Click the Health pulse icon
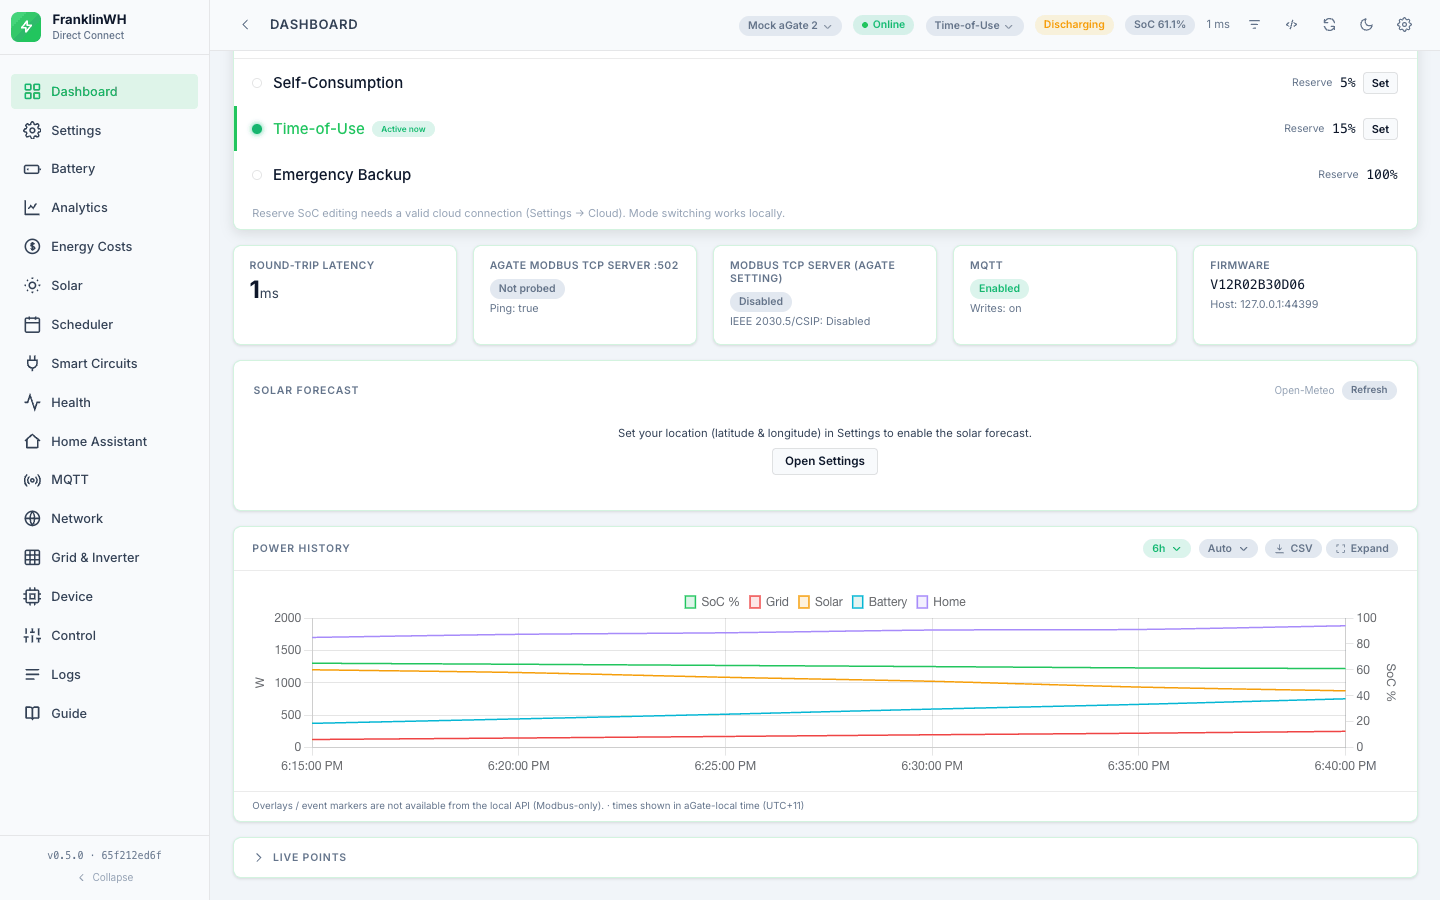The height and width of the screenshot is (900, 1440). point(32,403)
